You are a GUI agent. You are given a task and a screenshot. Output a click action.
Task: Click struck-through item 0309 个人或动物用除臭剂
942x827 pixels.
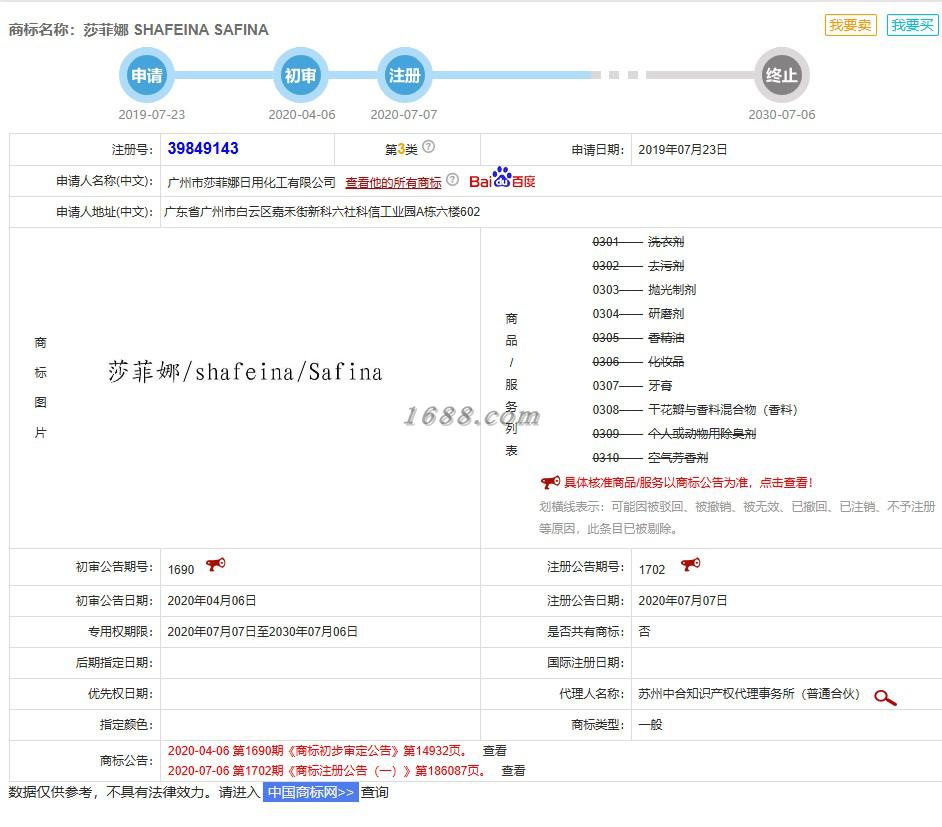pos(674,434)
